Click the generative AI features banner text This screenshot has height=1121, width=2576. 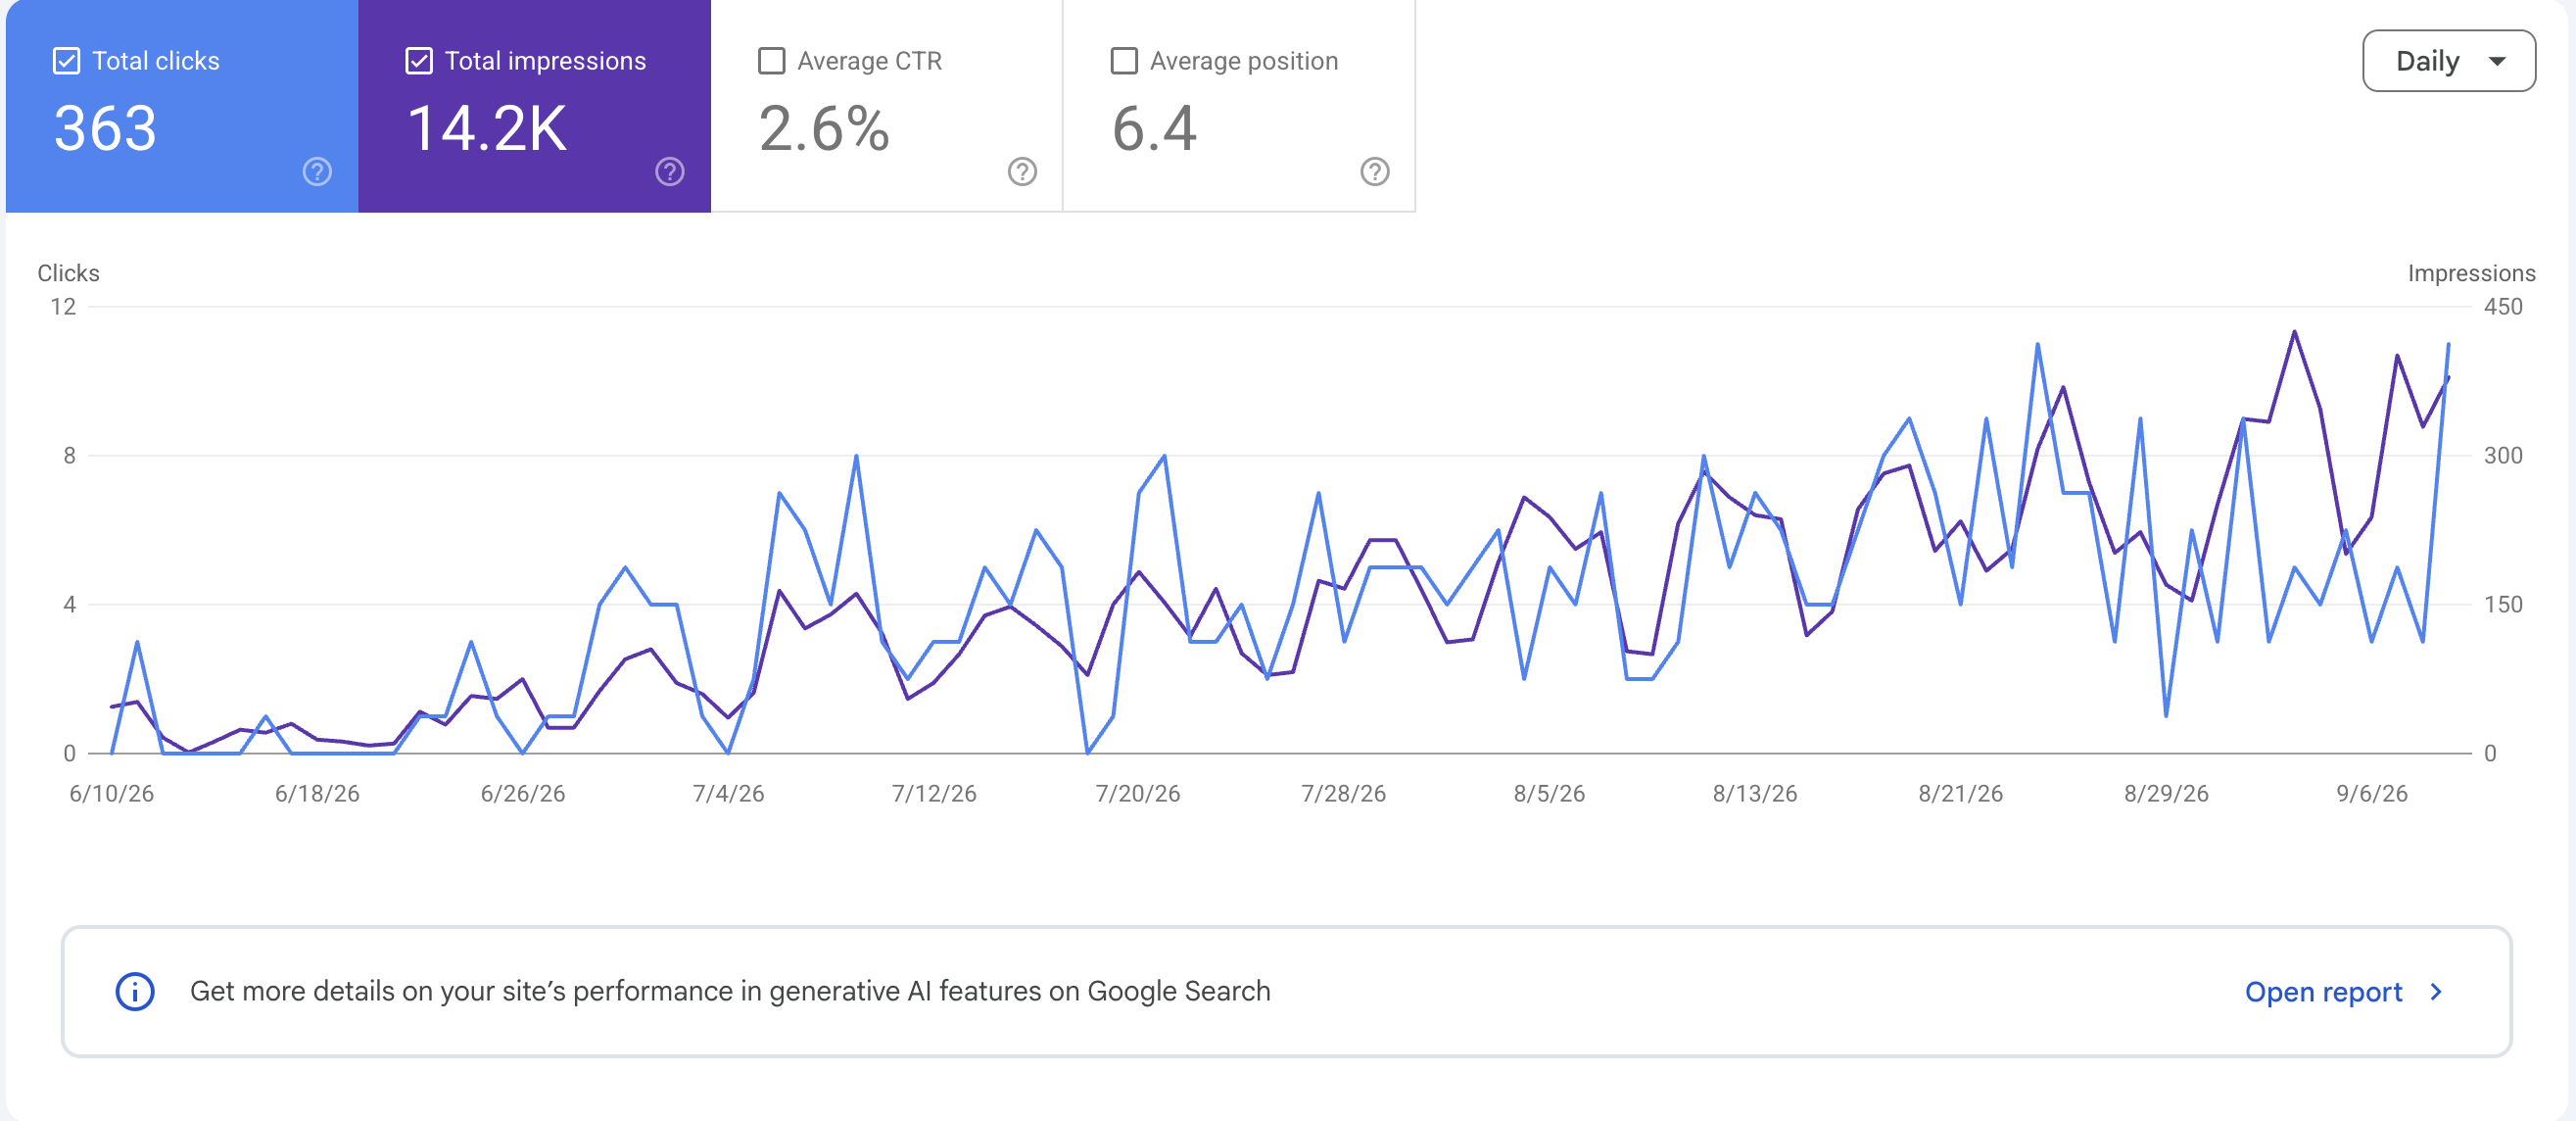click(x=730, y=992)
